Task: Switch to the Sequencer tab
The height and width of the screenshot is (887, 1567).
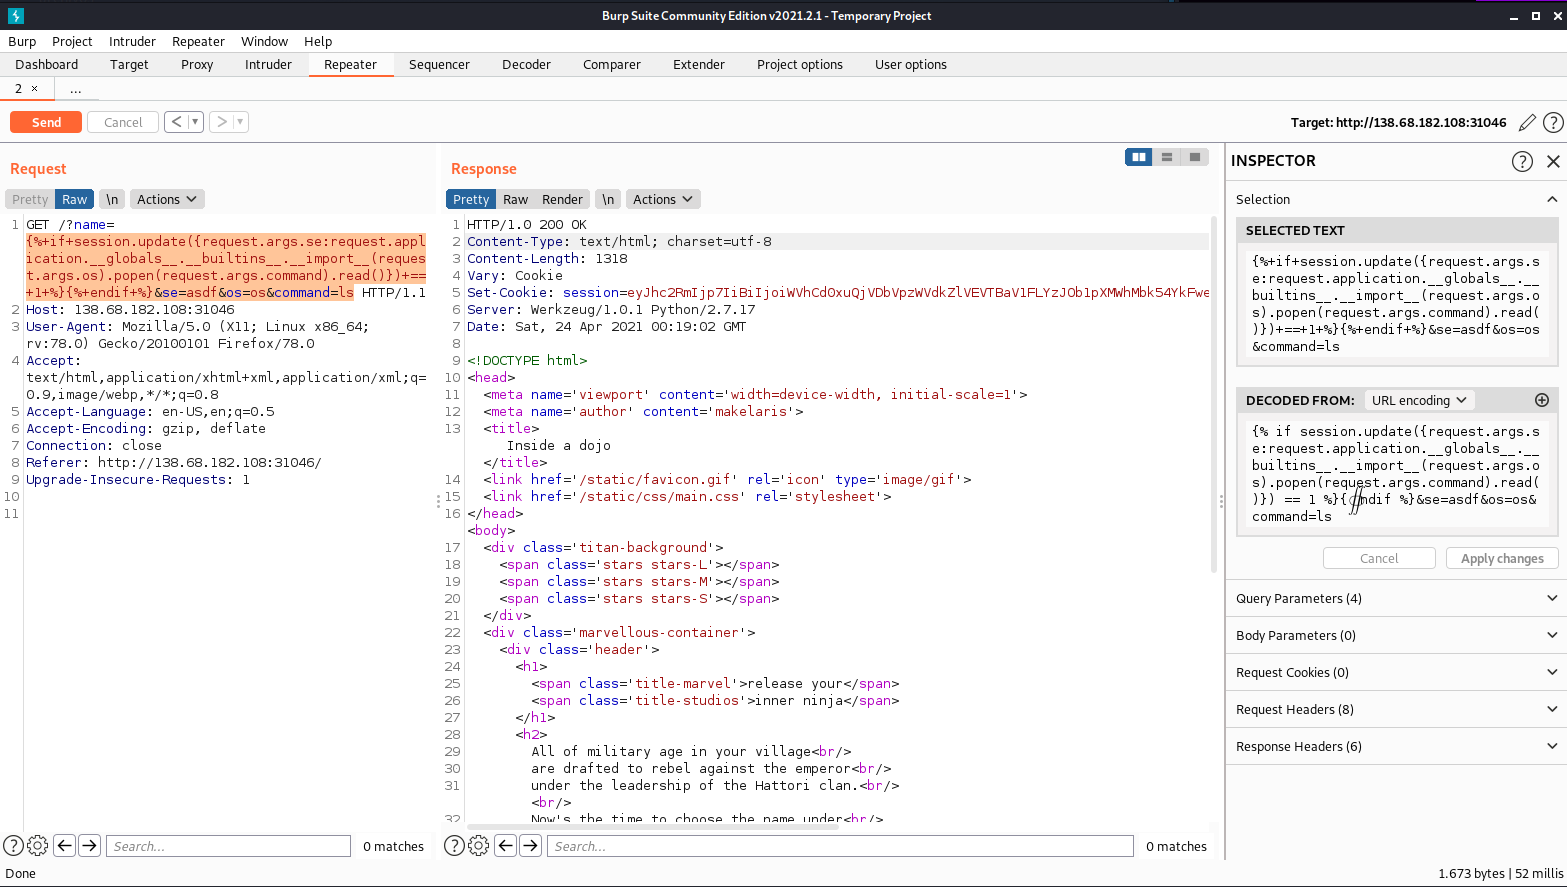Action: tap(439, 64)
